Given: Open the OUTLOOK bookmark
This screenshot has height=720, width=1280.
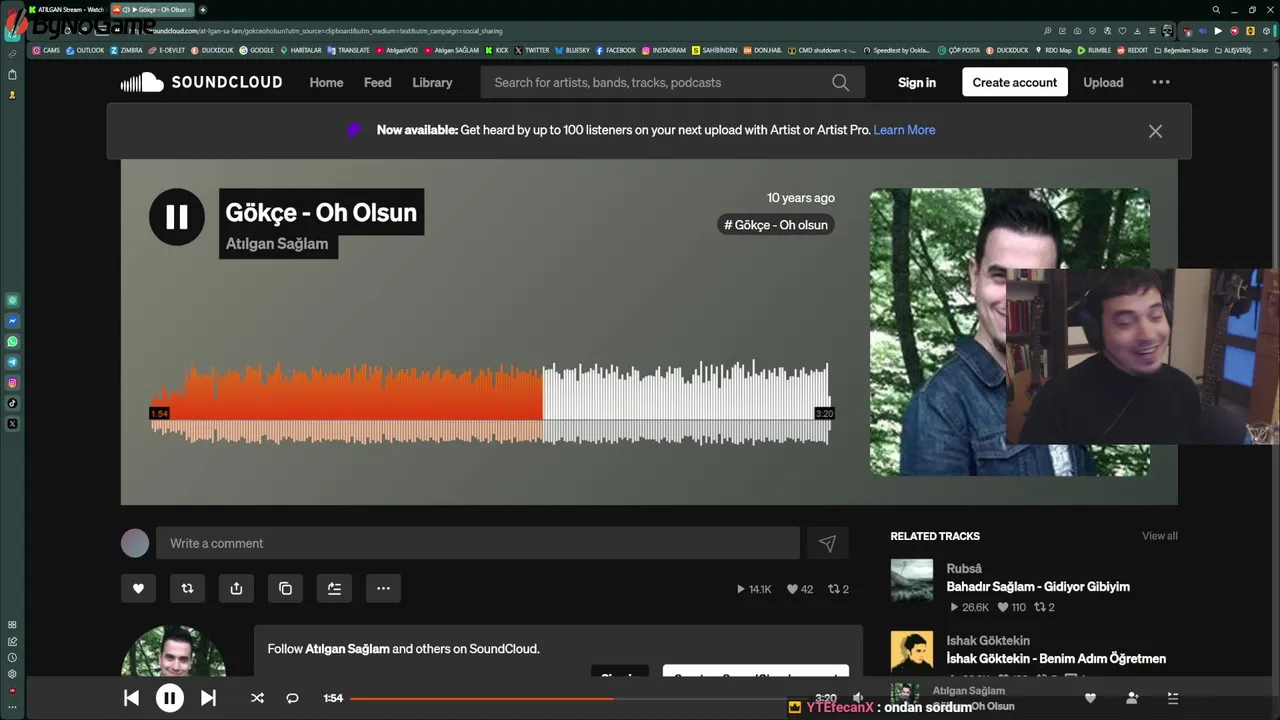Looking at the screenshot, I should [x=85, y=50].
